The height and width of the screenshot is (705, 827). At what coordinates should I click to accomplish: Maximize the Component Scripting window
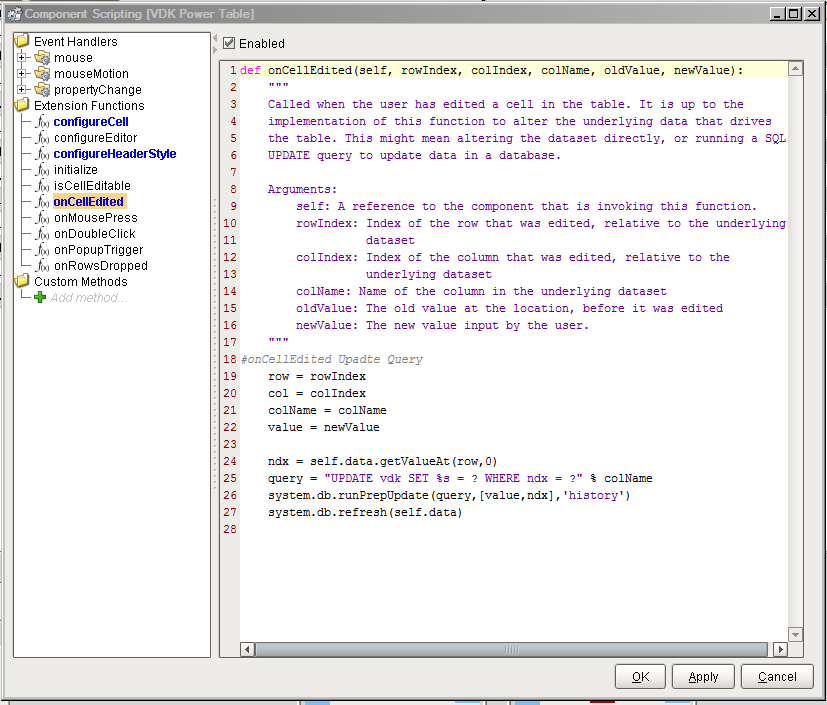click(x=794, y=14)
